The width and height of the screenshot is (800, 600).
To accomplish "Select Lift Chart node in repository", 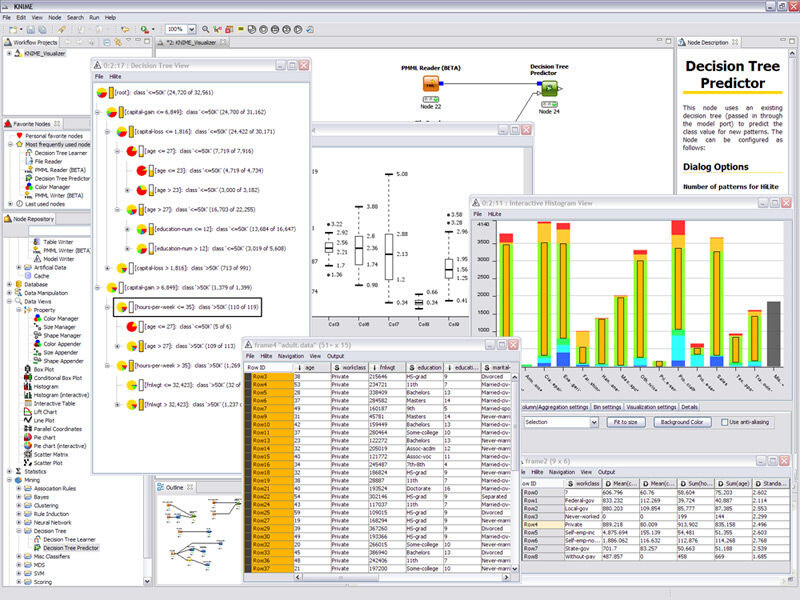I will (45, 412).
